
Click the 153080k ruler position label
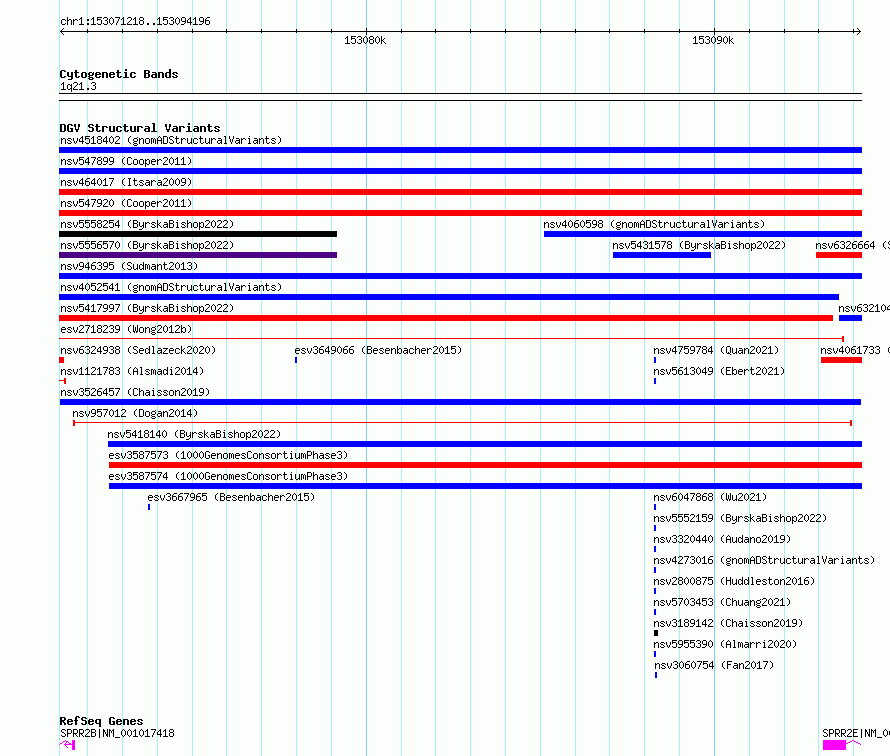(365, 40)
